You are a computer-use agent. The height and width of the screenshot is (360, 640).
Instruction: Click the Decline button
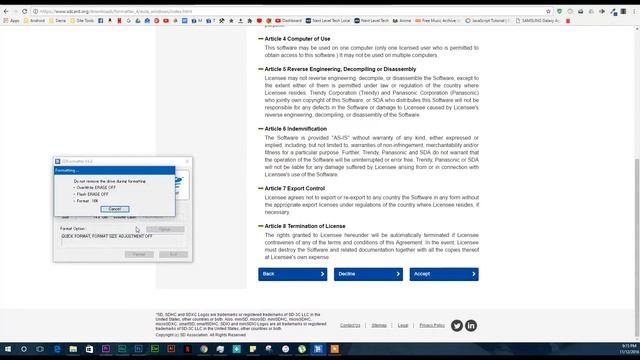(368, 274)
